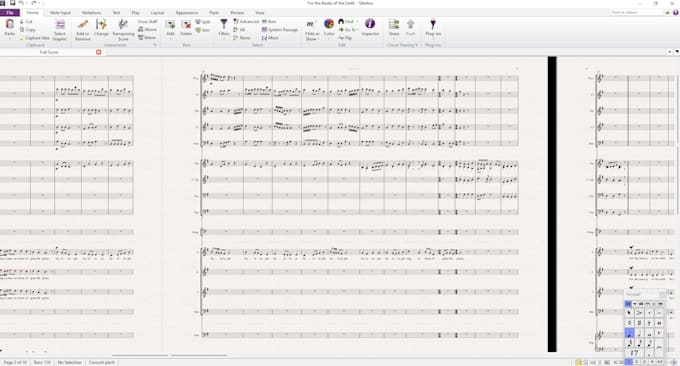Open the Filters funnel dropdown
680x366 pixels.
[224, 29]
